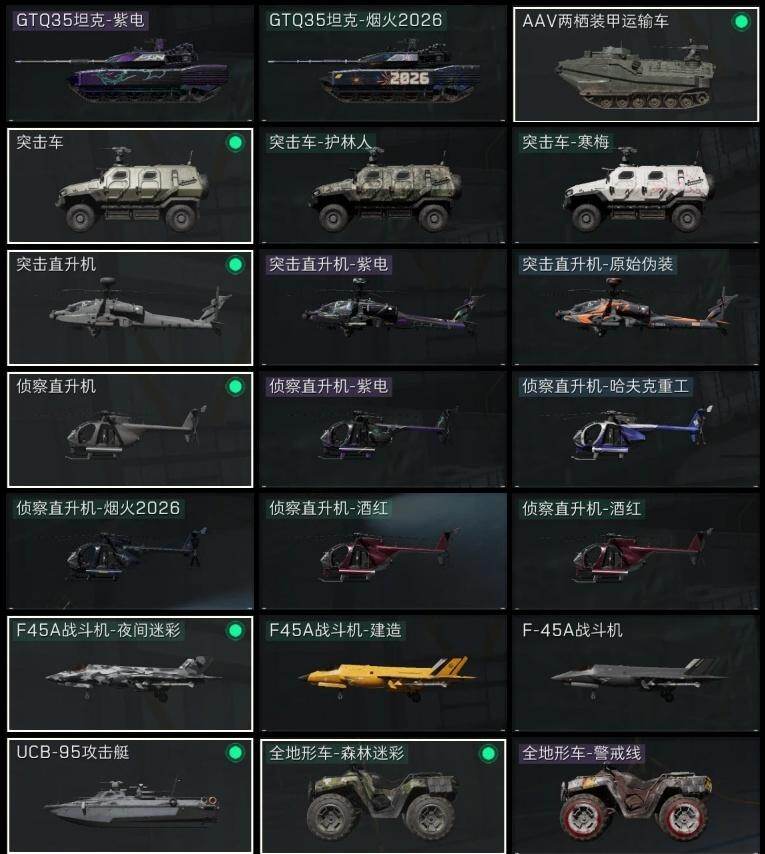Select the 突击直升机-原始伪装 orange helicopter skin
The height and width of the screenshot is (854, 765).
coord(636,308)
